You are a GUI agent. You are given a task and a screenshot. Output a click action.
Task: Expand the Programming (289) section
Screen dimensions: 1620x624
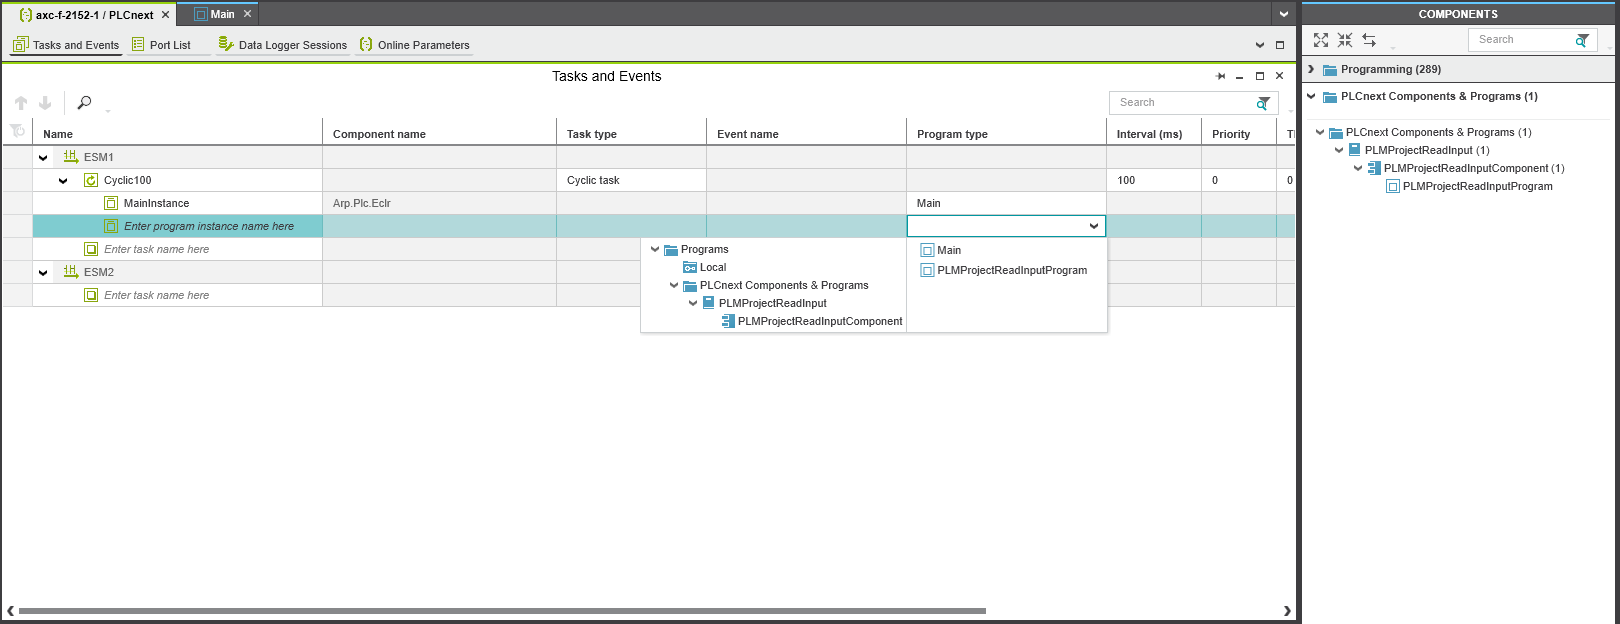(x=1311, y=69)
